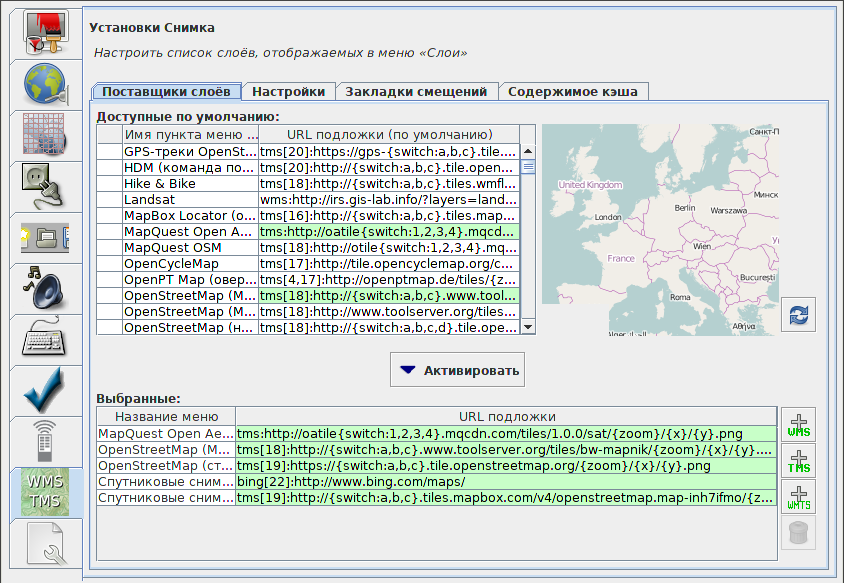Select the MapQuest OSM entry
The width and height of the screenshot is (844, 583).
(x=308, y=248)
